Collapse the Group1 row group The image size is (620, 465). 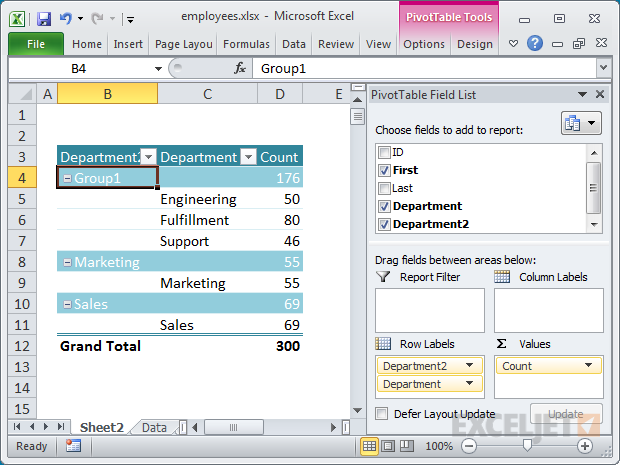[x=66, y=178]
